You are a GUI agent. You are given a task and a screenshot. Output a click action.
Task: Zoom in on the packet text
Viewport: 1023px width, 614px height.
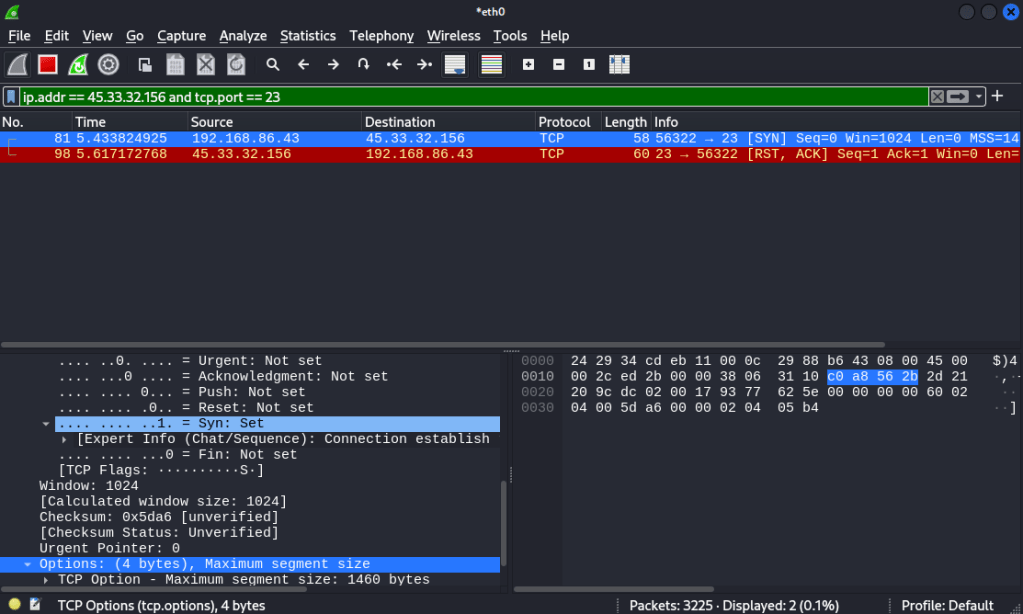click(528, 65)
